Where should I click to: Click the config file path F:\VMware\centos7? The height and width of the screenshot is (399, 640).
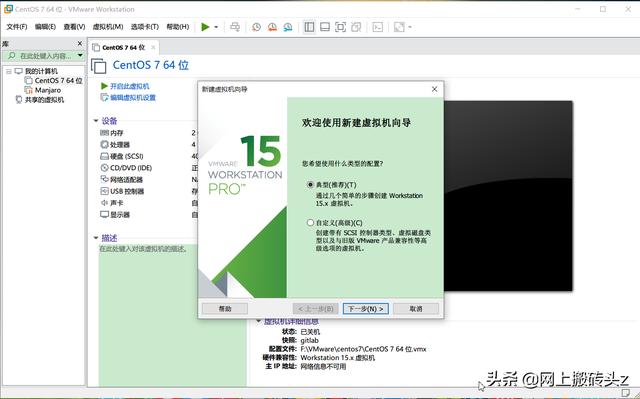pos(363,349)
